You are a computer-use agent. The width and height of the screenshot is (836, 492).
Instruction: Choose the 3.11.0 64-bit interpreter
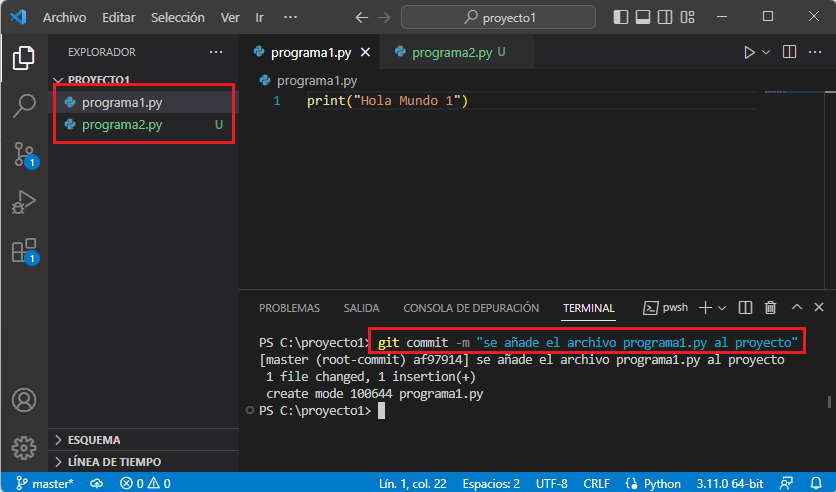[730, 483]
